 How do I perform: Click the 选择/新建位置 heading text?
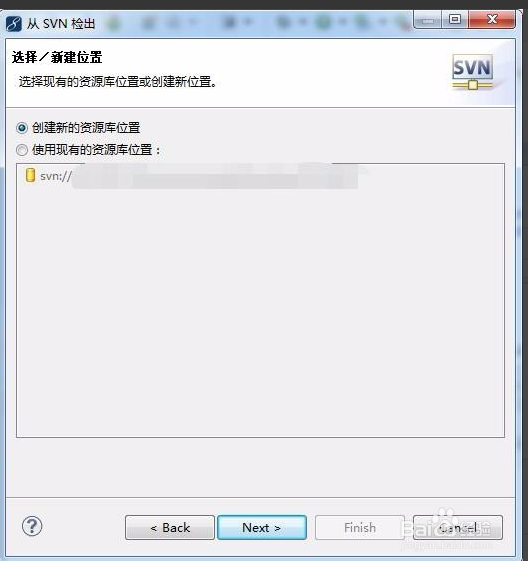pyautogui.click(x=57, y=57)
